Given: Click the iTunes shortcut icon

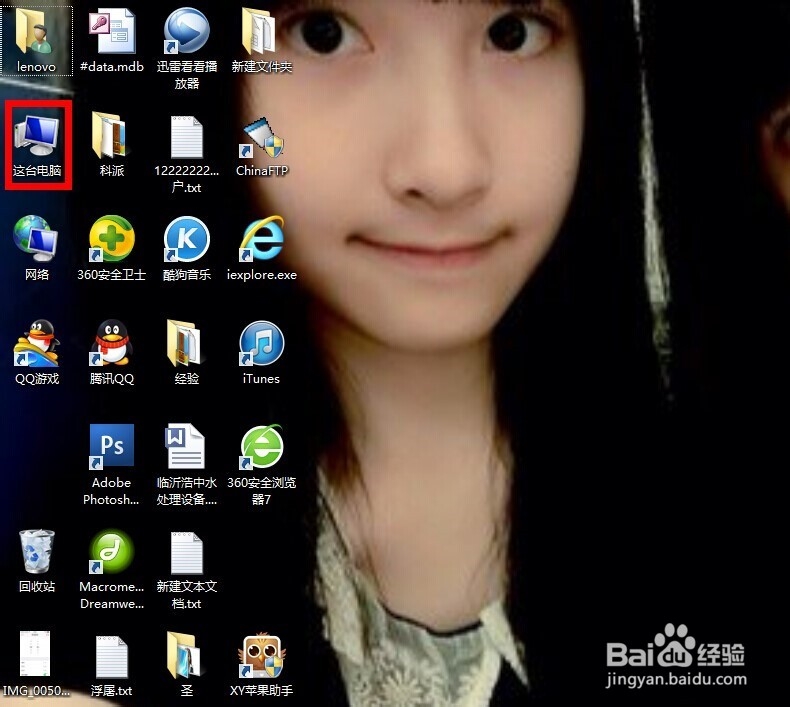Looking at the screenshot, I should point(261,343).
